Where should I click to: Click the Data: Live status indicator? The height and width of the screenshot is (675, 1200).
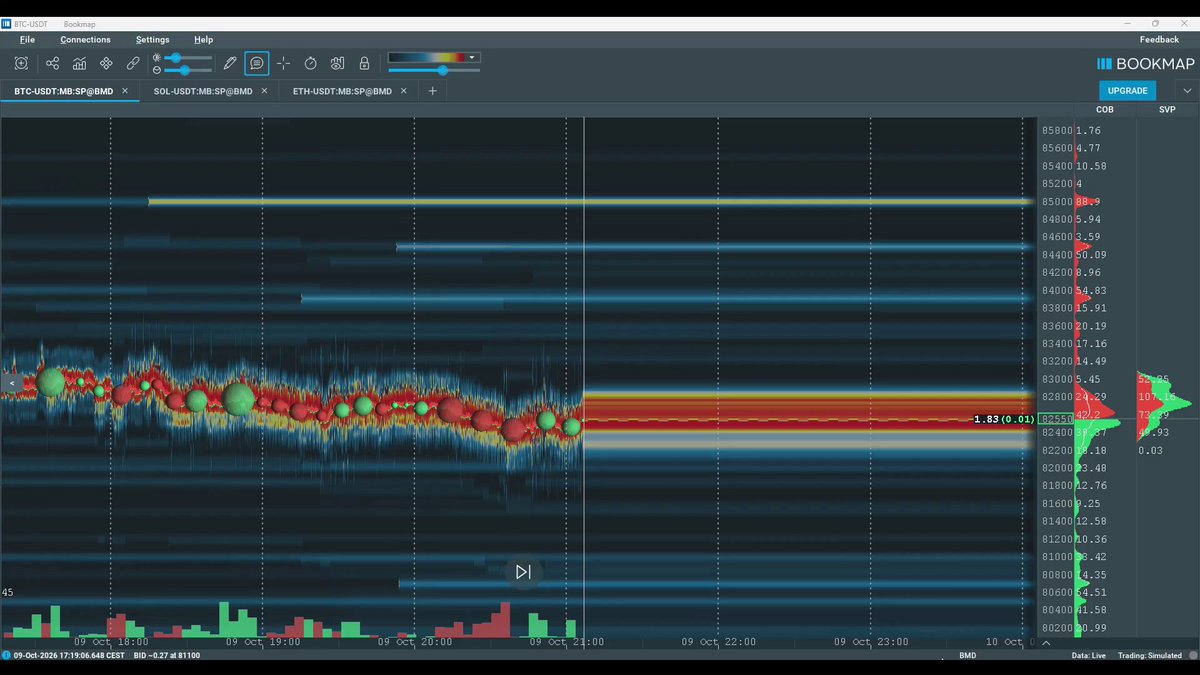click(1088, 656)
